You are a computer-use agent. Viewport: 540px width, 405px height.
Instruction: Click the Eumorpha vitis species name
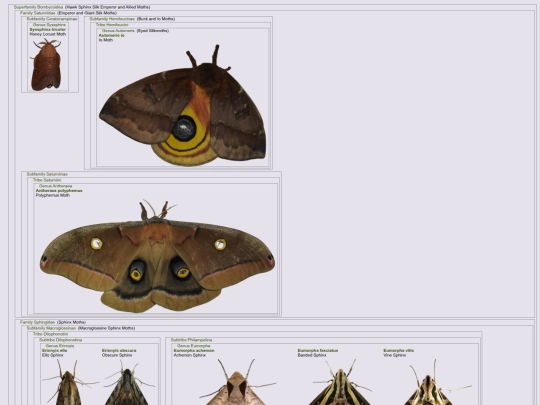point(398,350)
